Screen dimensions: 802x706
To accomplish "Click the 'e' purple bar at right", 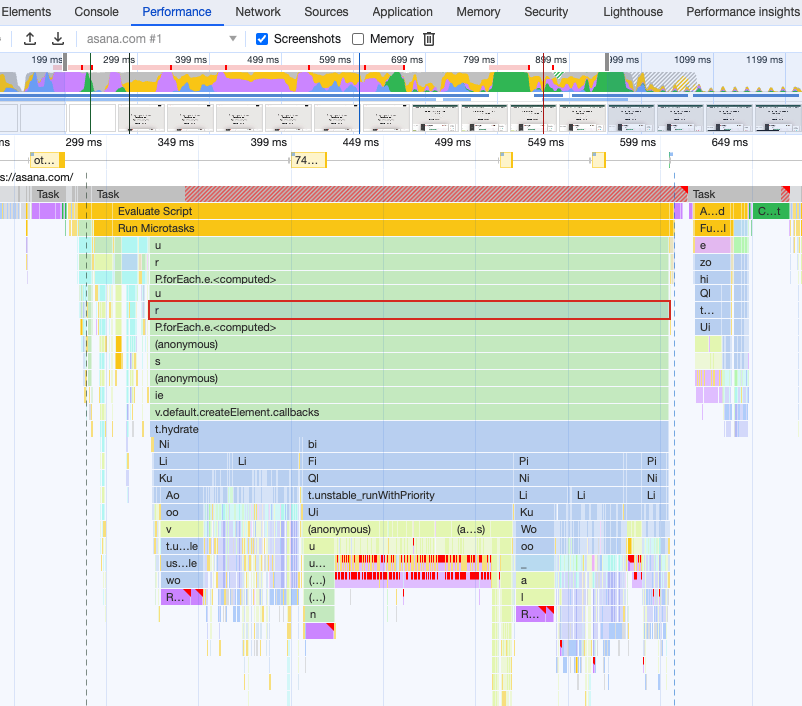I will (x=712, y=246).
